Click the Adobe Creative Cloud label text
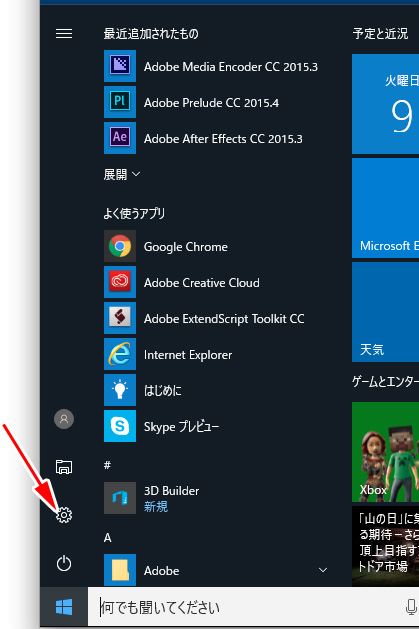Screen dimensions: 419x629 click(x=202, y=283)
